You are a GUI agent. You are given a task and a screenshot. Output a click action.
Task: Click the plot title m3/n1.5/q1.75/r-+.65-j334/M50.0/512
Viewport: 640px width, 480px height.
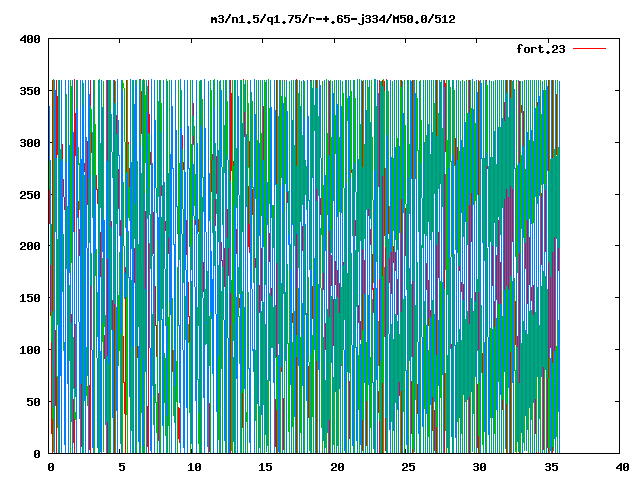pyautogui.click(x=333, y=19)
